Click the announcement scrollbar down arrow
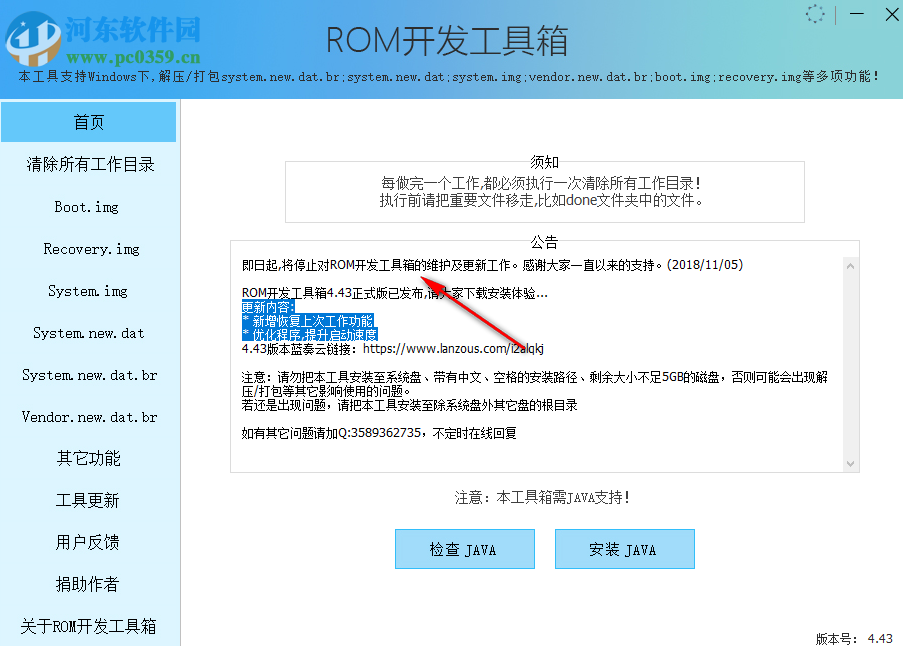This screenshot has width=903, height=646. pyautogui.click(x=850, y=463)
